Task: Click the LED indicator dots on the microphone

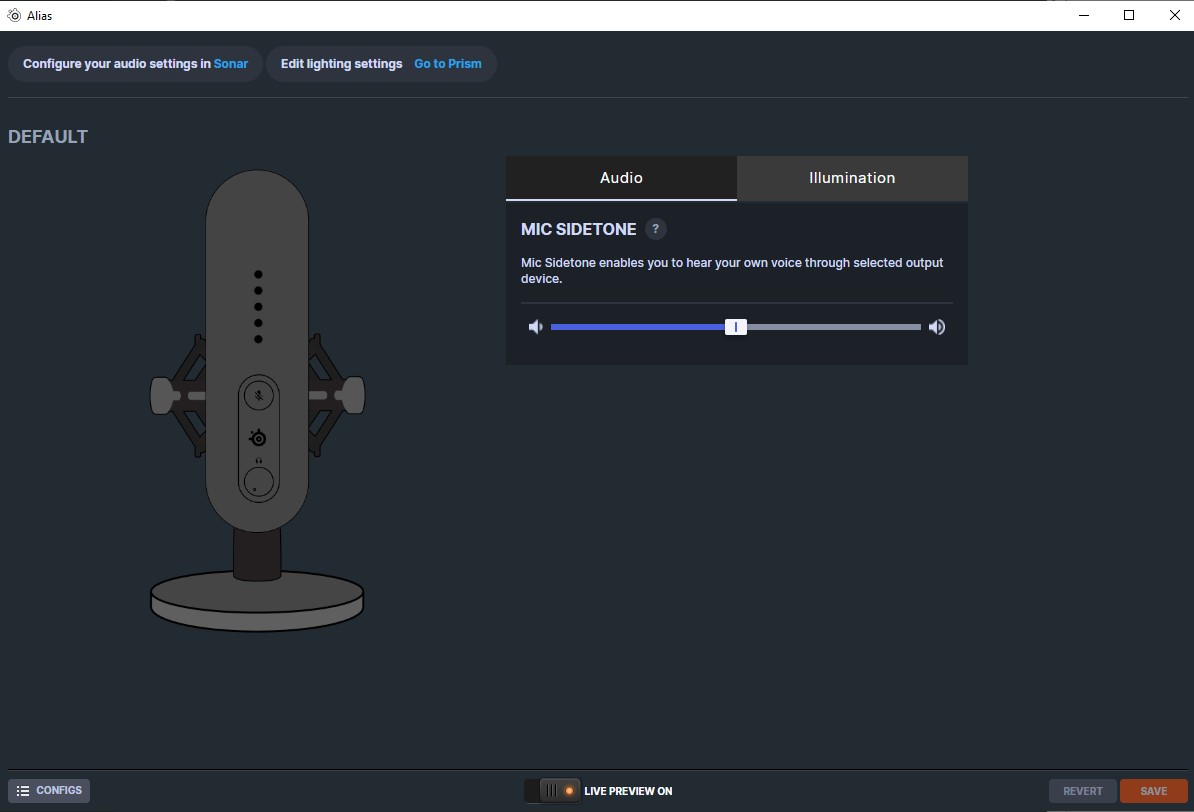Action: pos(258,306)
